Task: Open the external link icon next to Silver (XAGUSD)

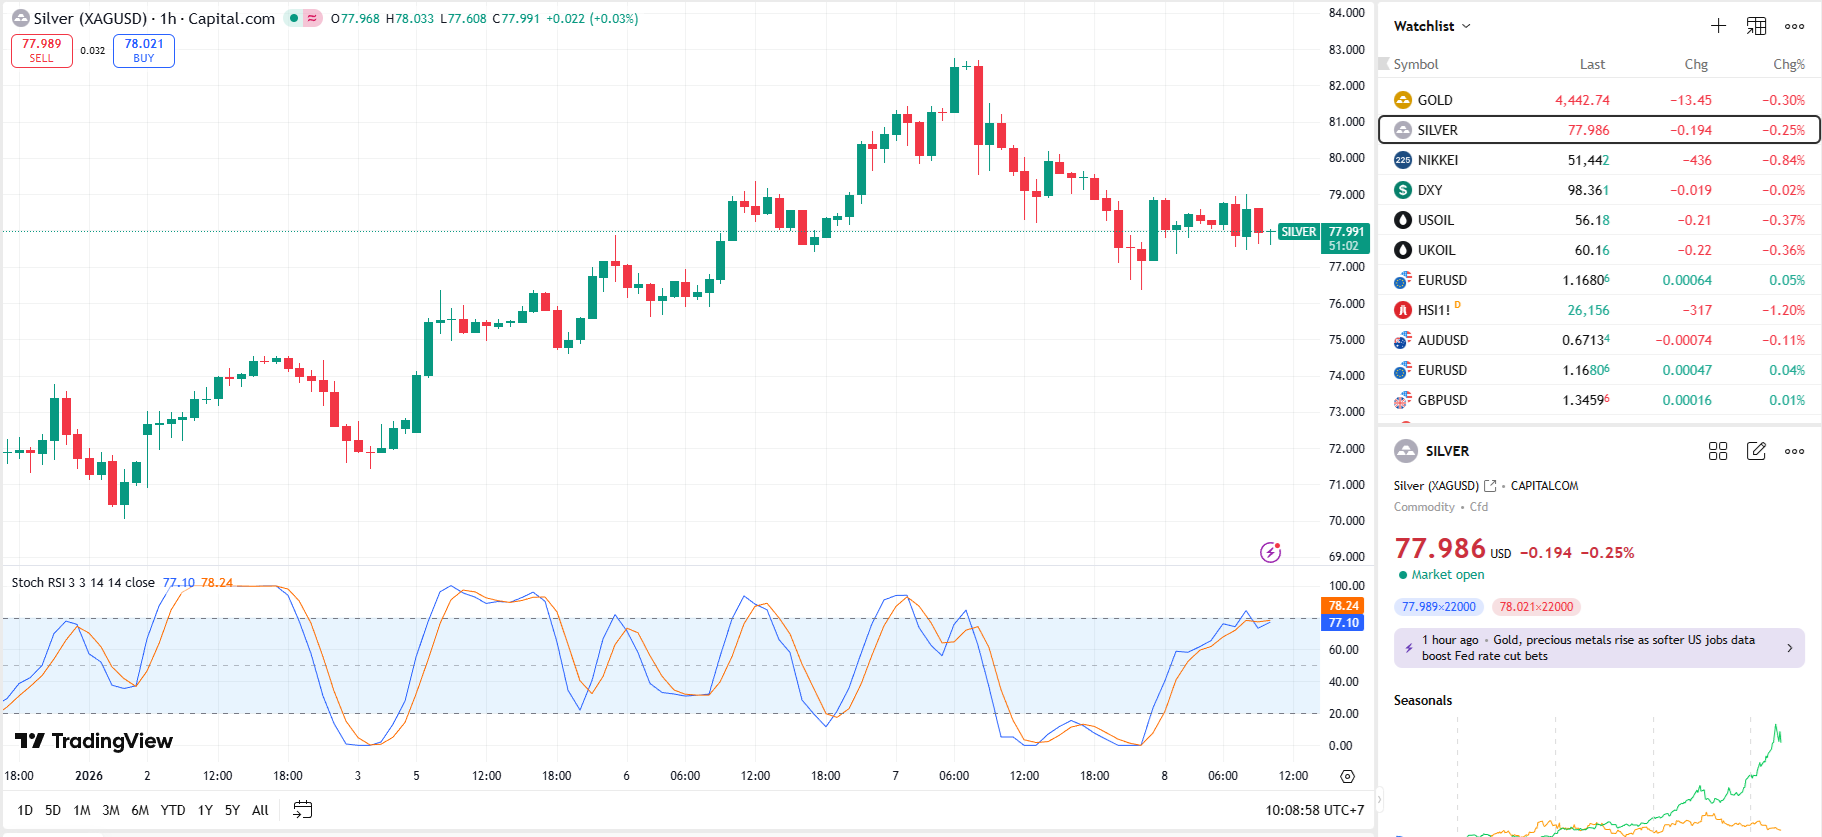Action: coord(1490,486)
